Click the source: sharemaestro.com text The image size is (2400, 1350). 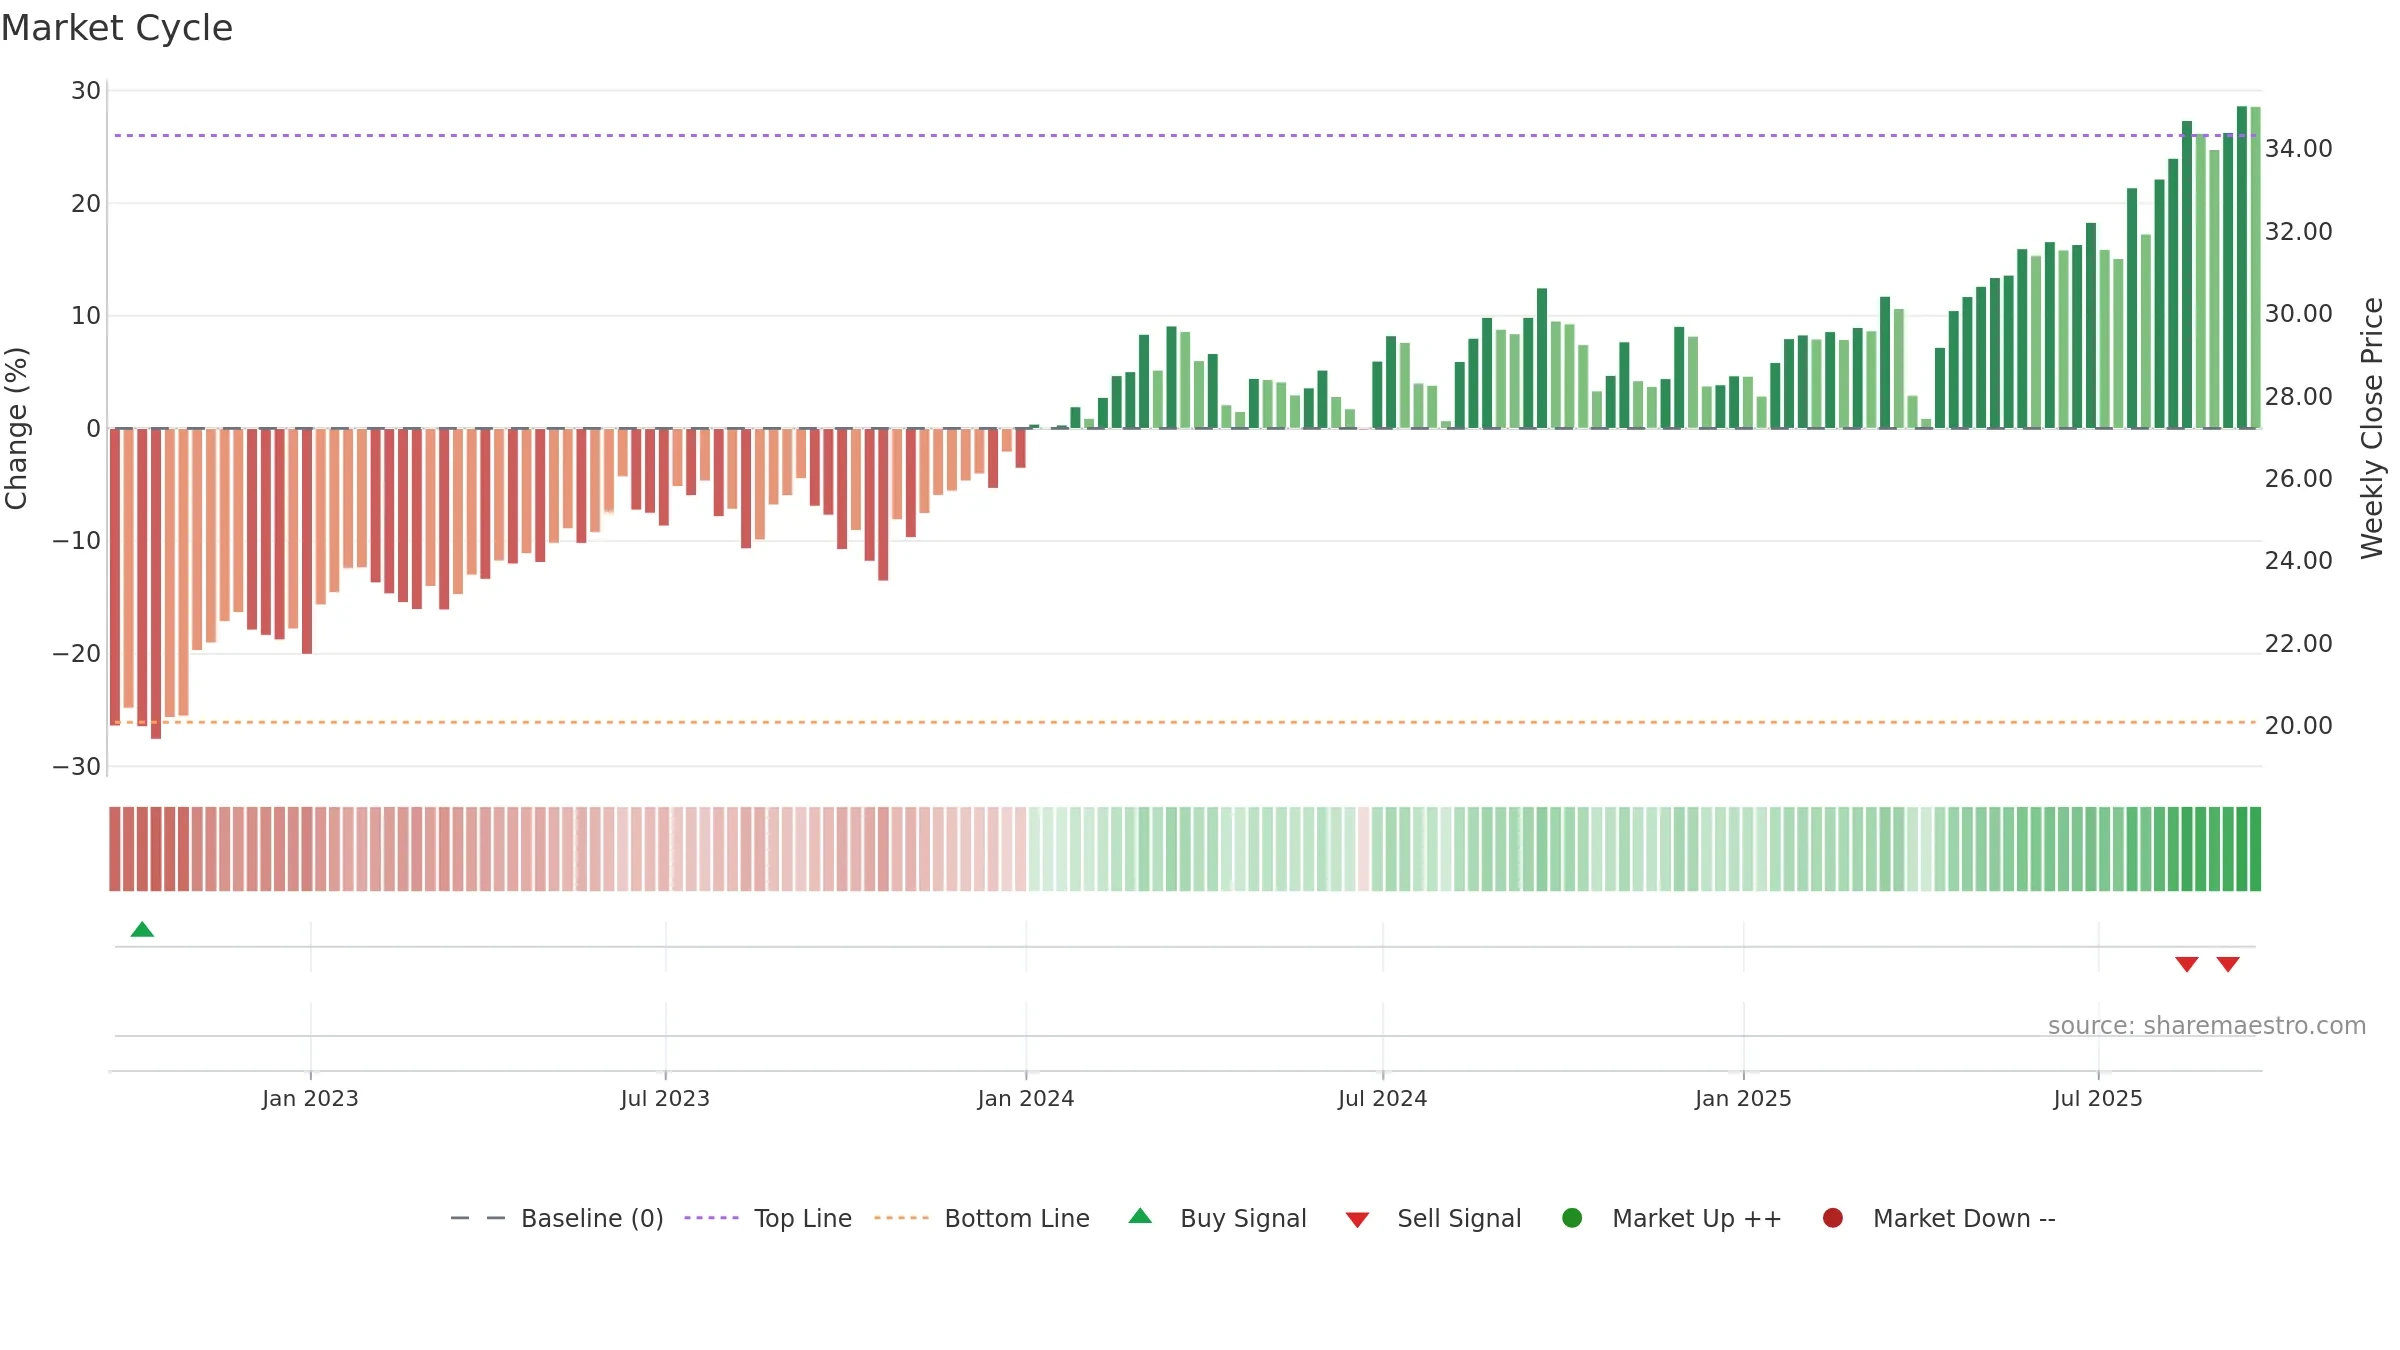click(2207, 1025)
